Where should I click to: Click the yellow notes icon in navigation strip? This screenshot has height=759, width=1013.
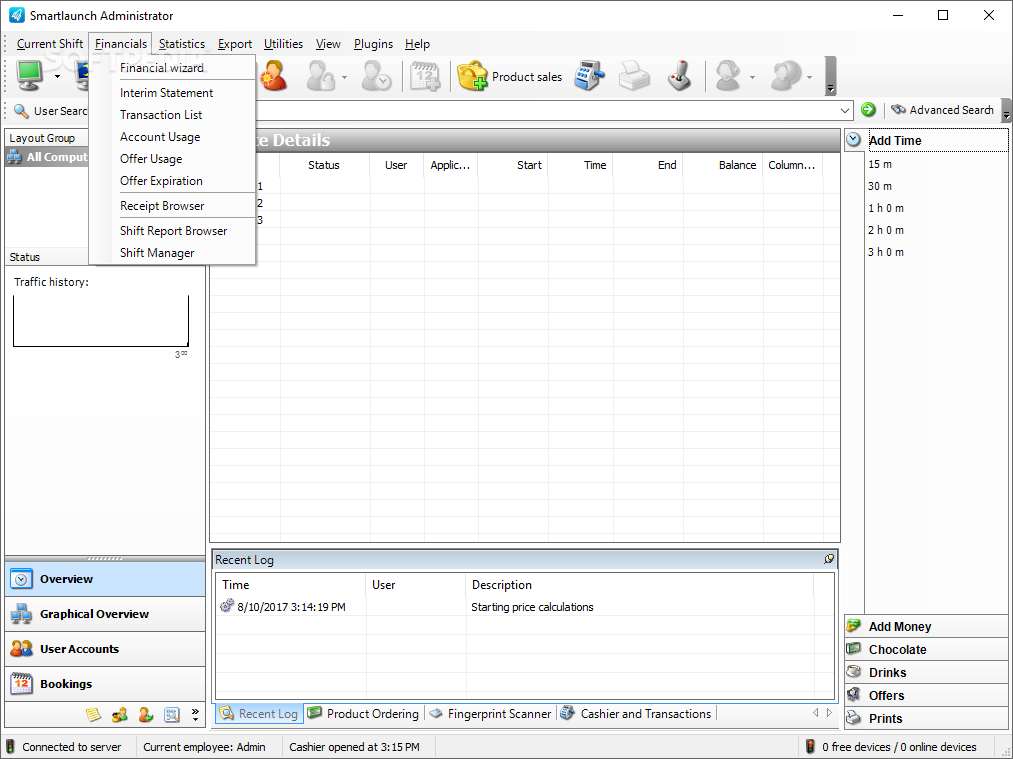pos(94,714)
